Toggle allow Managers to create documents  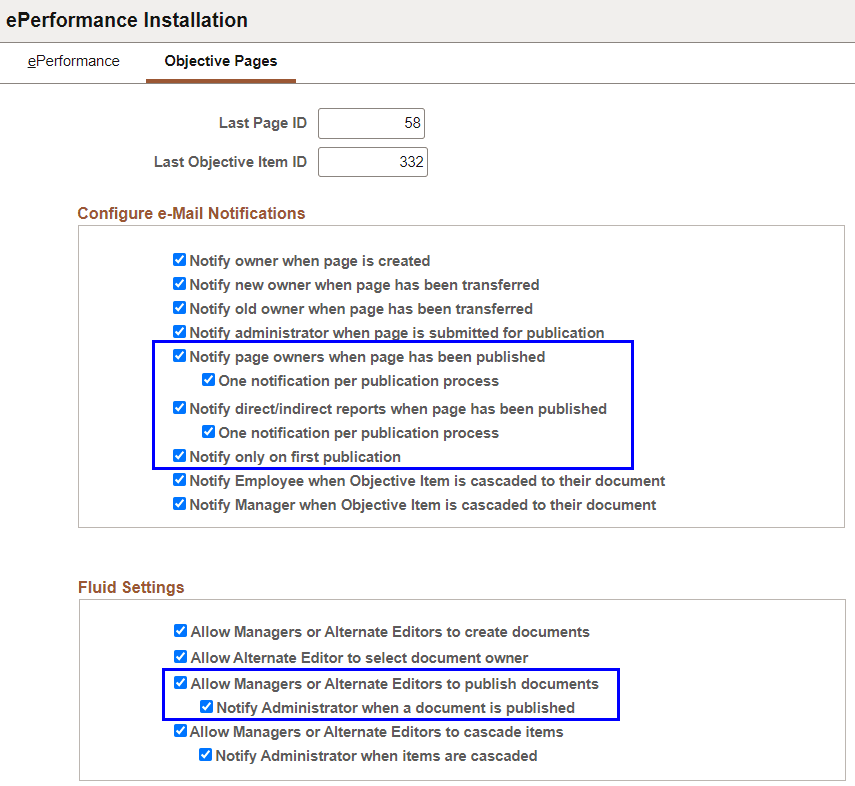coord(180,631)
